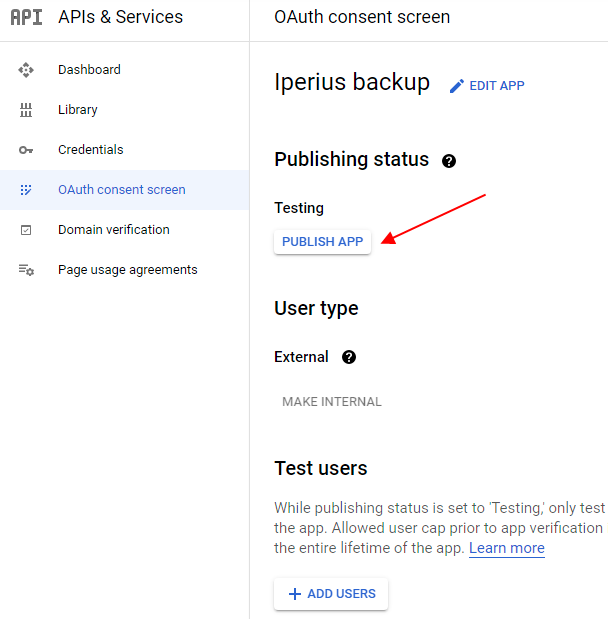This screenshot has width=608, height=619.
Task: Click the pencil icon beside EDIT APP
Action: pyautogui.click(x=457, y=86)
